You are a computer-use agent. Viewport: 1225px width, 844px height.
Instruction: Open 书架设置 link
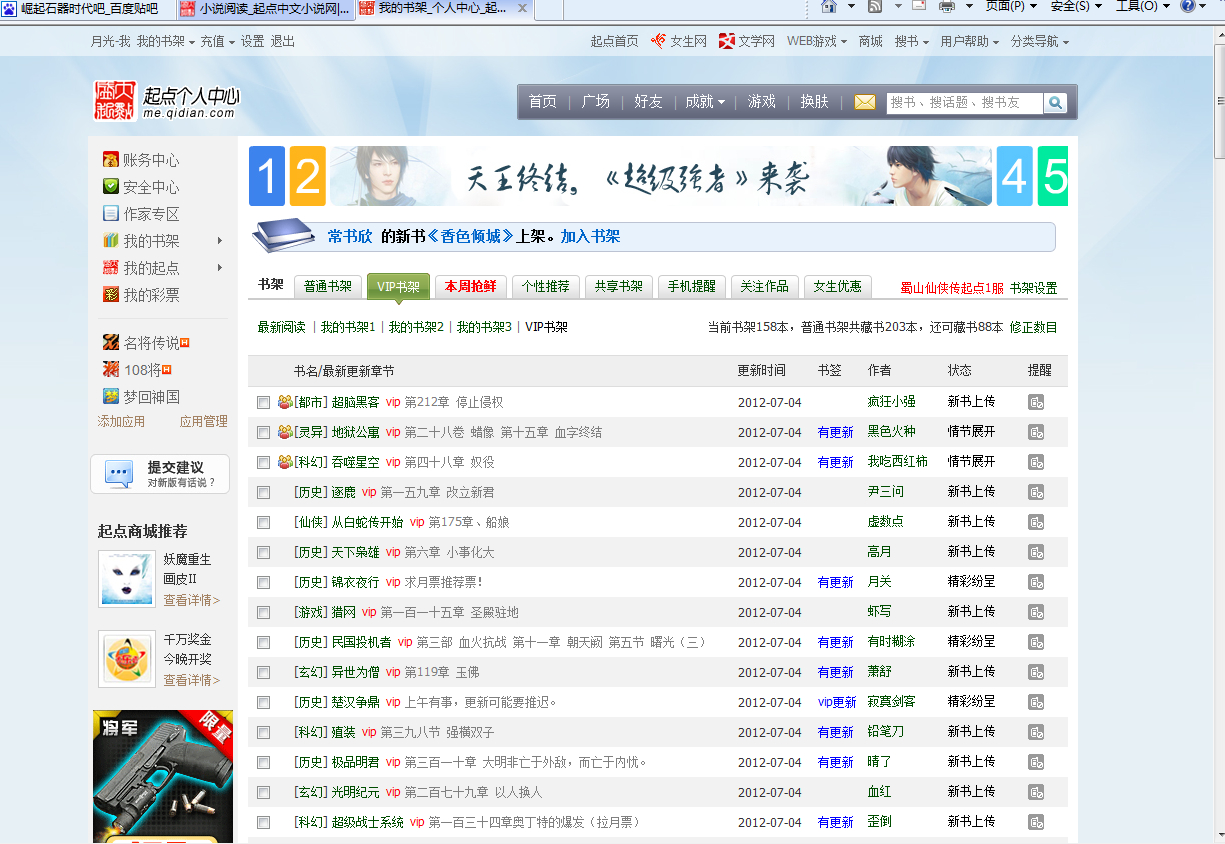(1033, 288)
